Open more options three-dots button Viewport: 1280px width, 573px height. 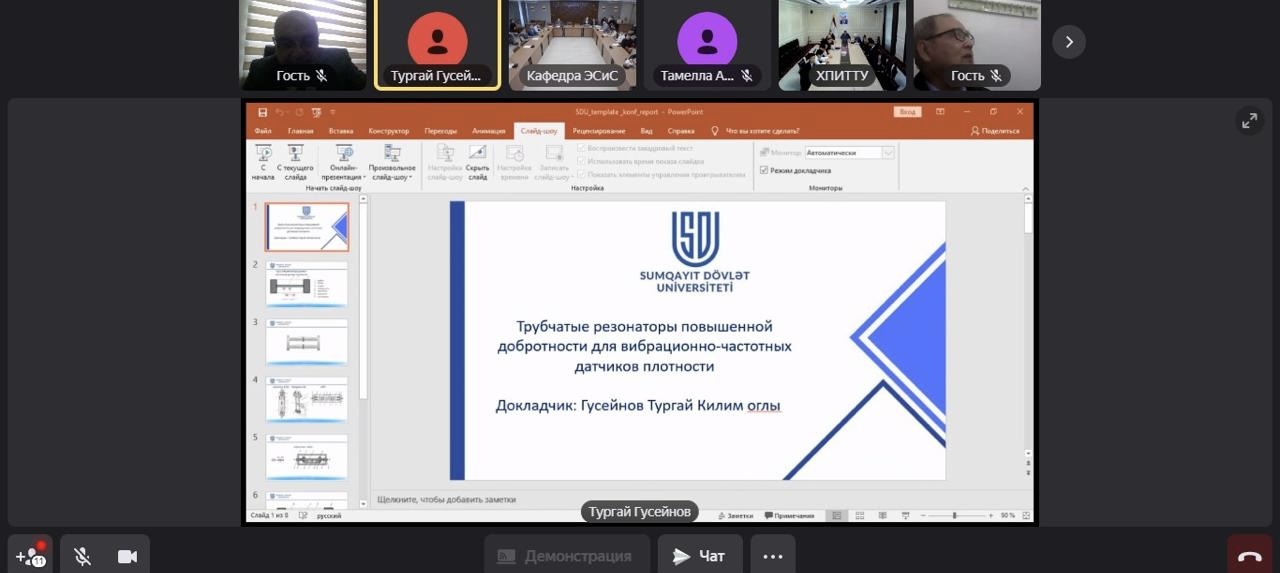coord(773,557)
